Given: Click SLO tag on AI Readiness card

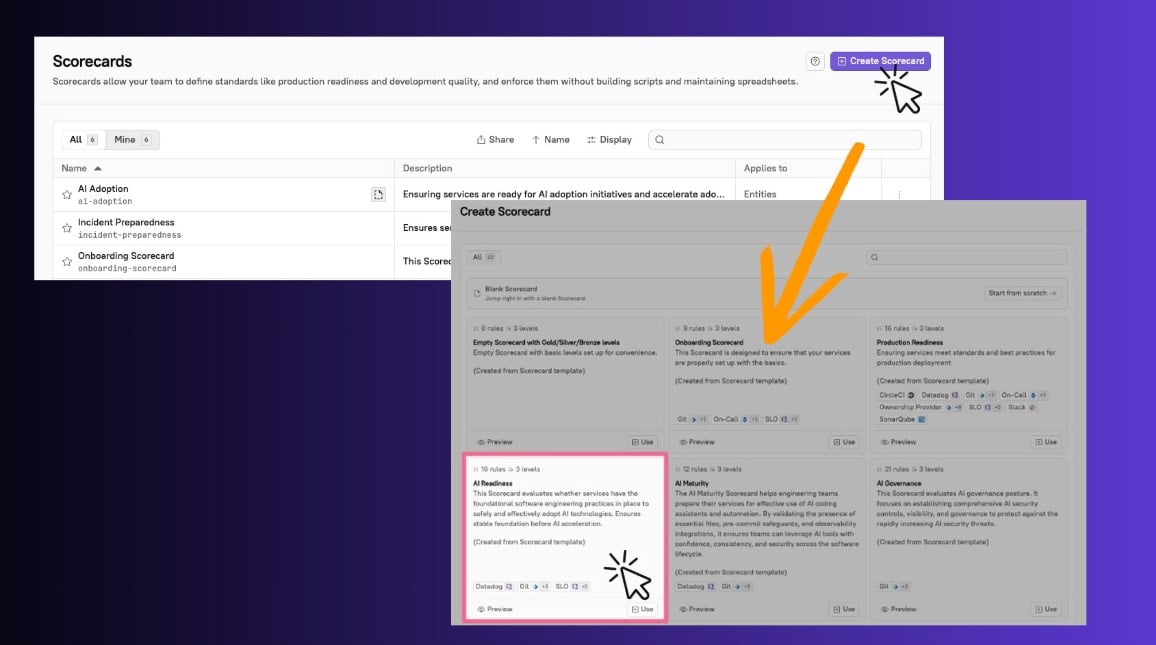Looking at the screenshot, I should point(571,587).
